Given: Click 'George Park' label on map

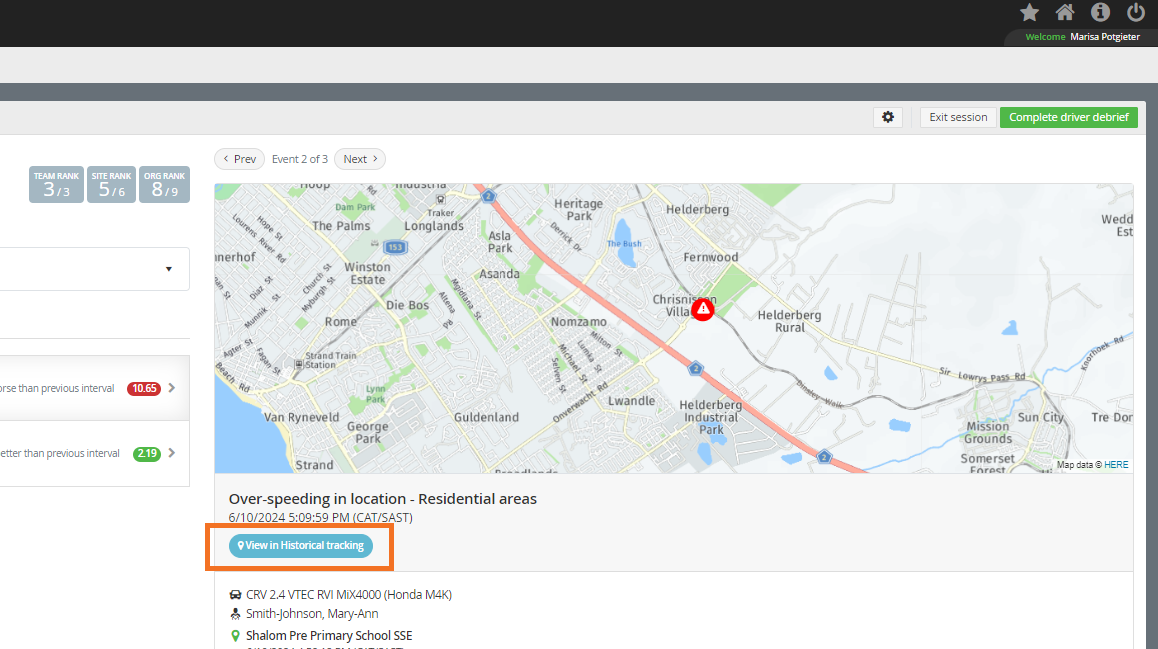Looking at the screenshot, I should [x=368, y=432].
